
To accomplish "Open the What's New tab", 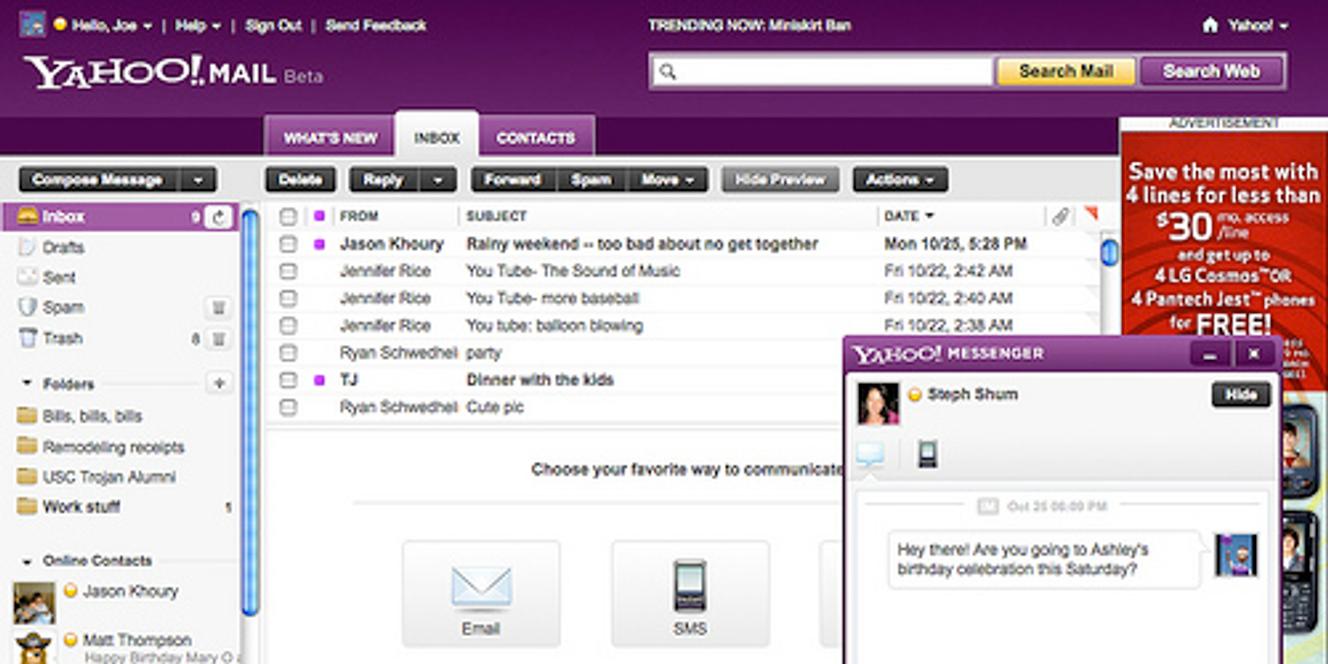I will point(331,136).
